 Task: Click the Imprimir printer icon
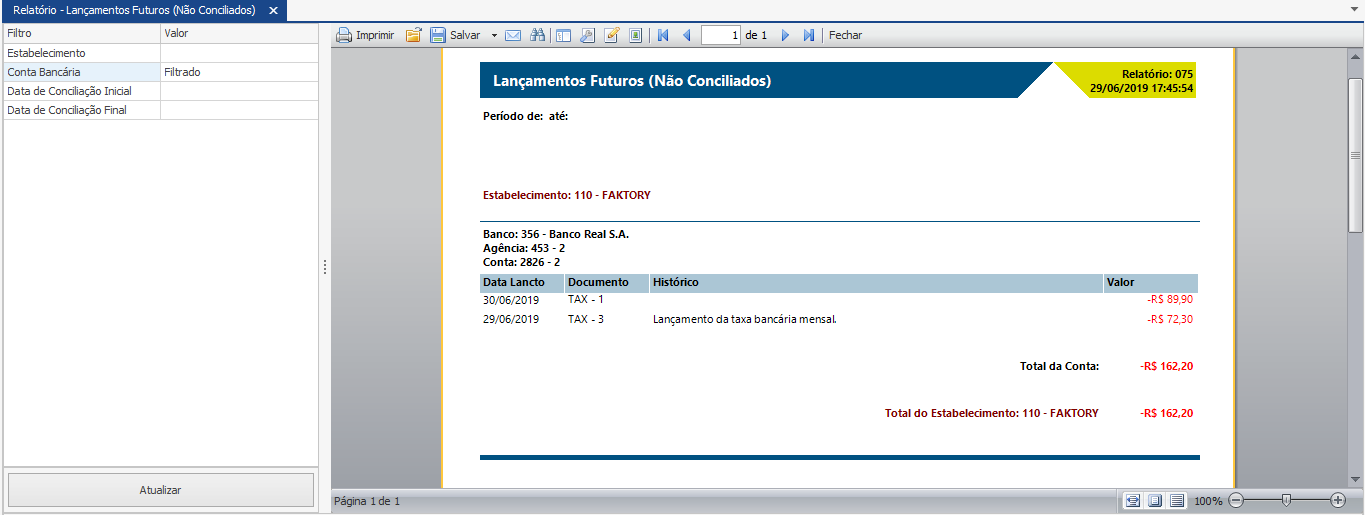[x=344, y=35]
